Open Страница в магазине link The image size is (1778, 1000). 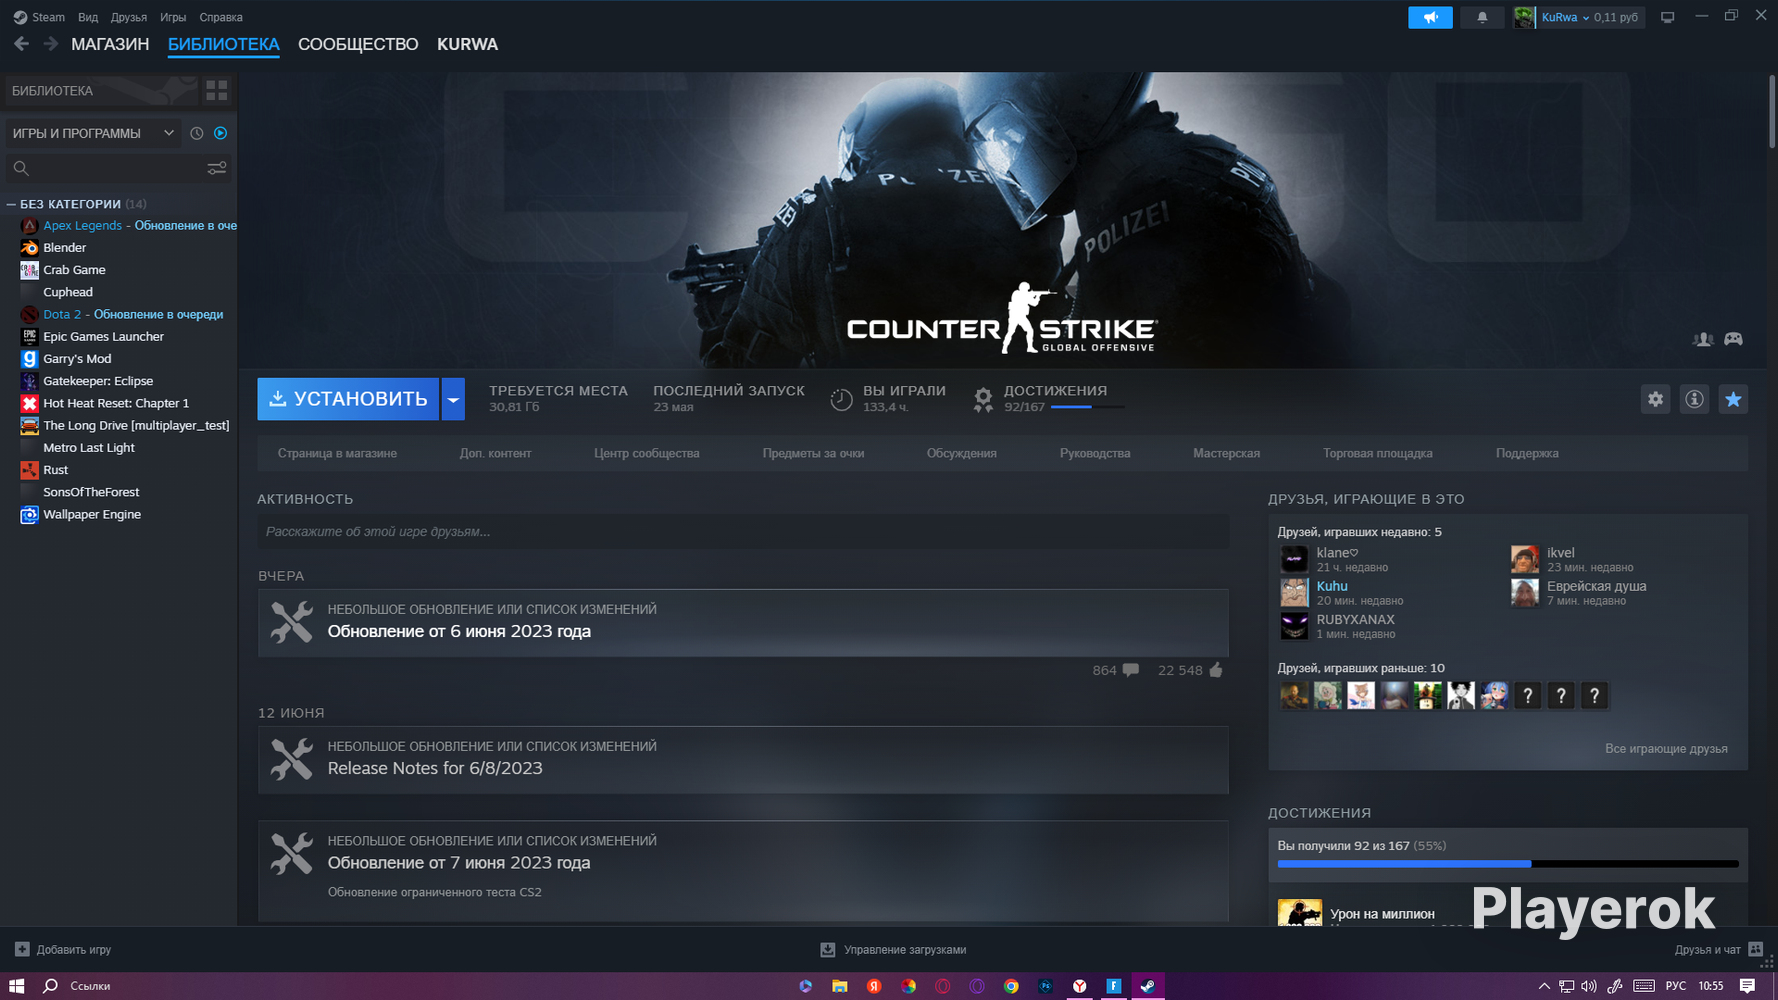tap(337, 453)
